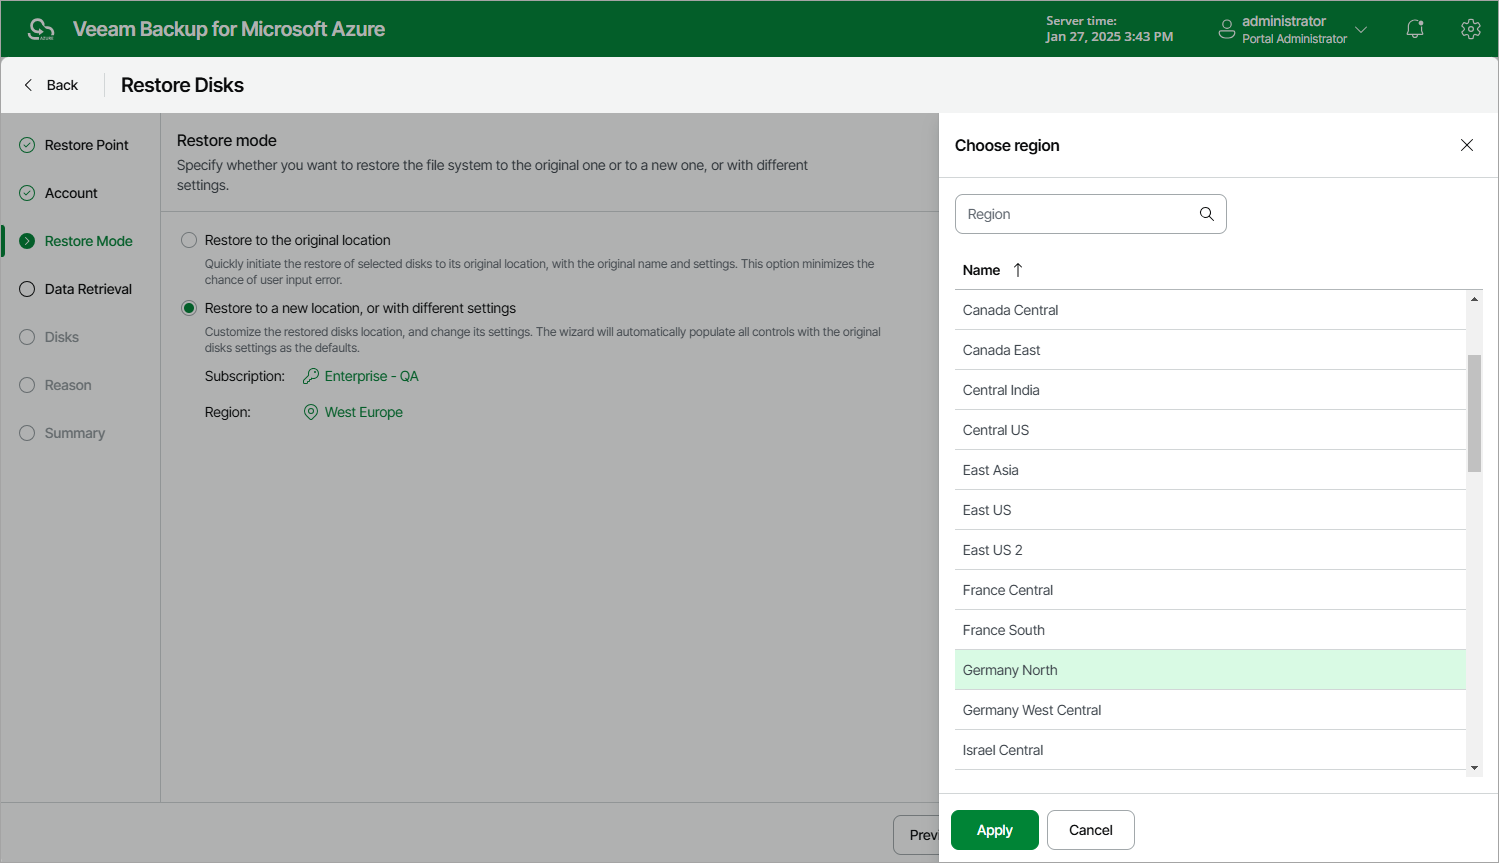Choose Germany West Central region
The image size is (1499, 863).
click(1210, 710)
